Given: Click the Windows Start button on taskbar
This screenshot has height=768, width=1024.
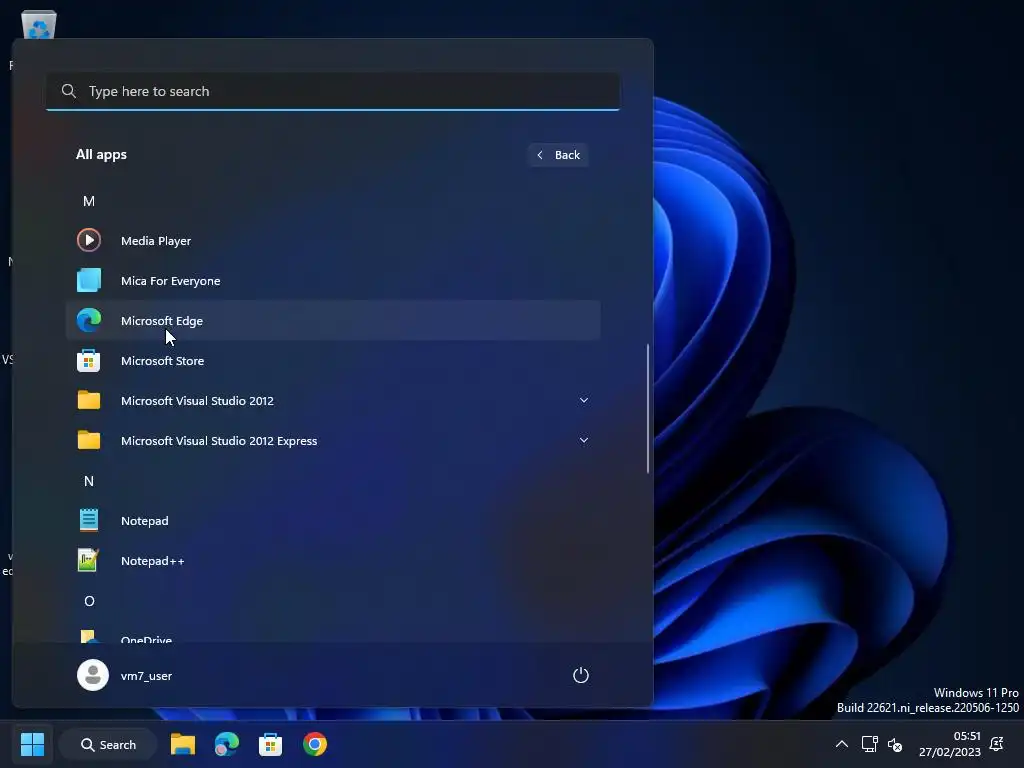Looking at the screenshot, I should pos(32,744).
